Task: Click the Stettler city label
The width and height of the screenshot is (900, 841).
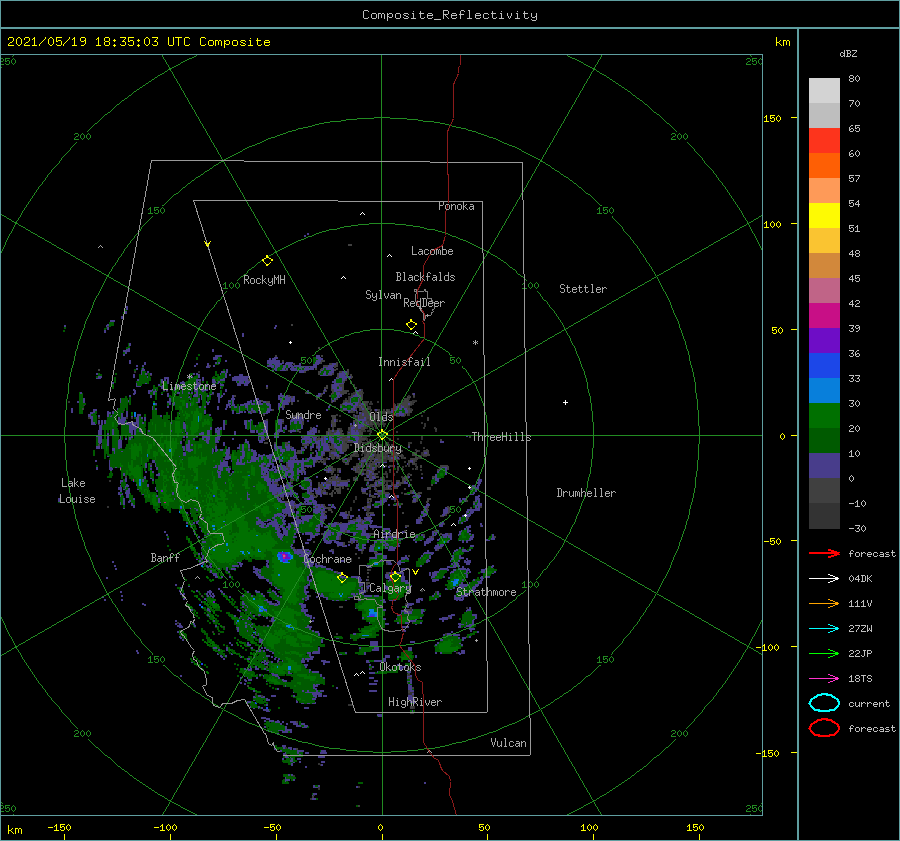Action: point(583,289)
